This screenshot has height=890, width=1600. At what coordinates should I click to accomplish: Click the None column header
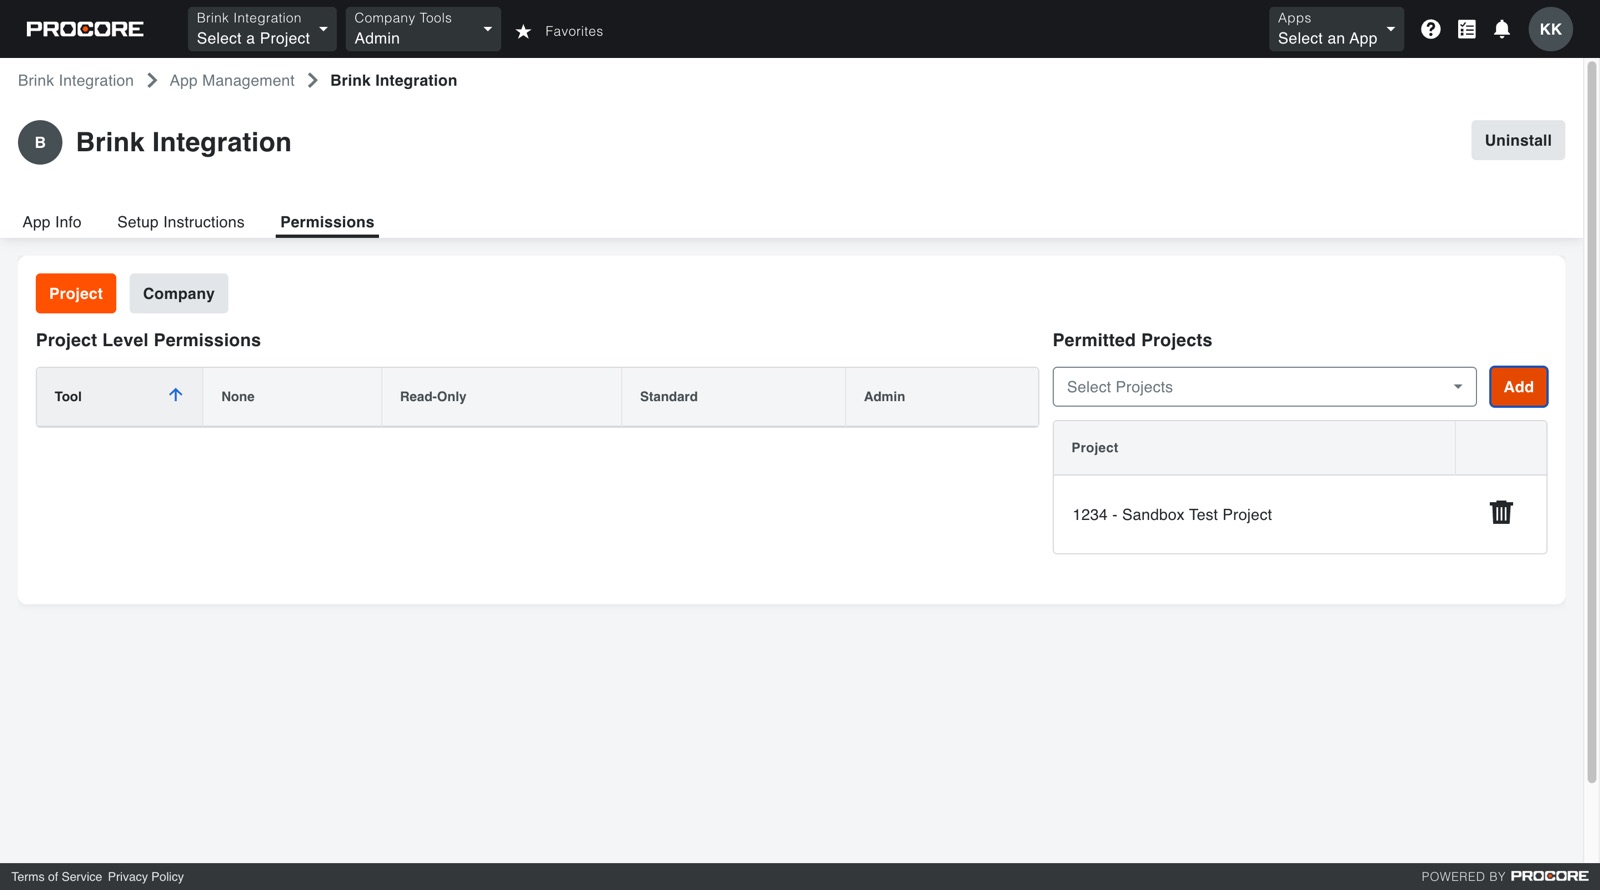click(x=292, y=397)
